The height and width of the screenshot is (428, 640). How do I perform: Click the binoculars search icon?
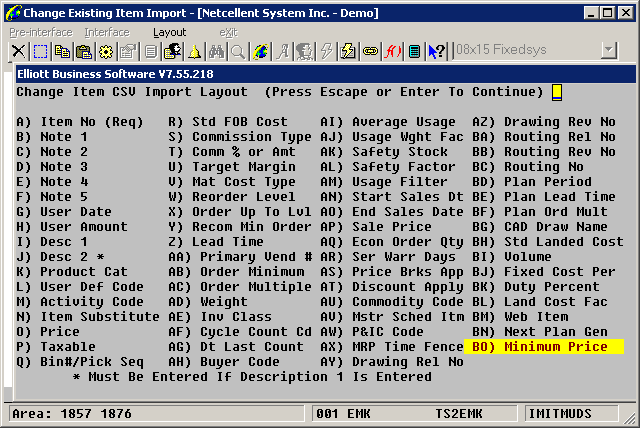tap(216, 51)
